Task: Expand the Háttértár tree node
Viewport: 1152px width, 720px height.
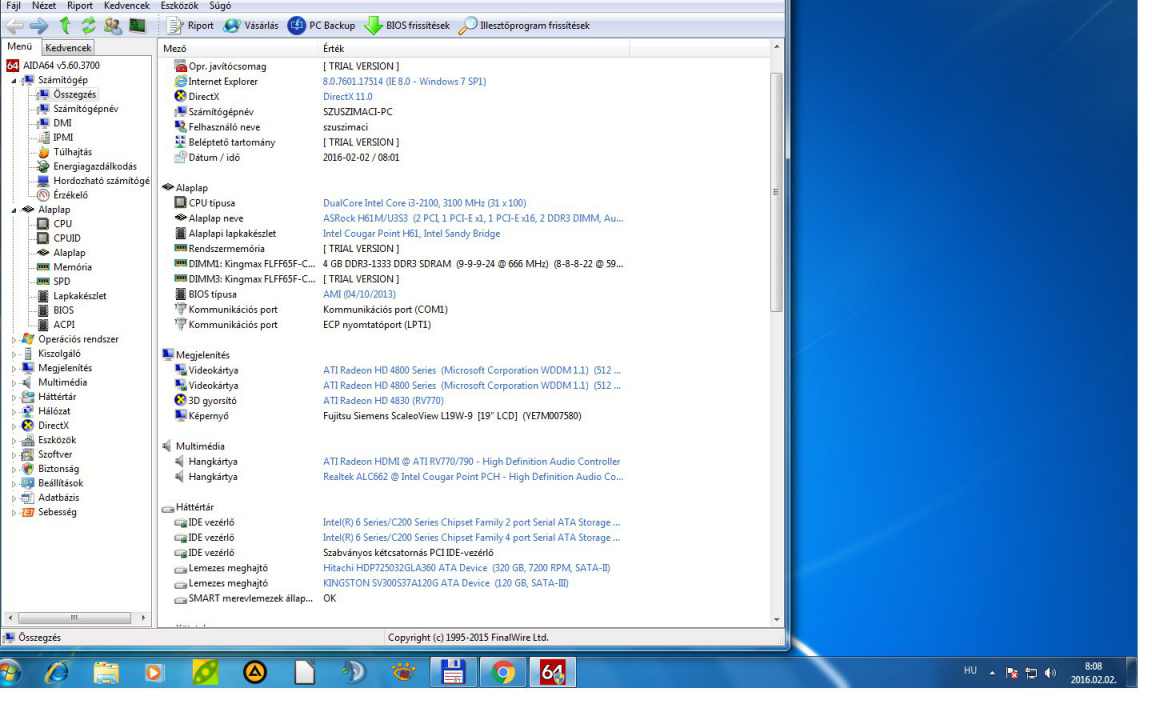Action: (x=14, y=397)
